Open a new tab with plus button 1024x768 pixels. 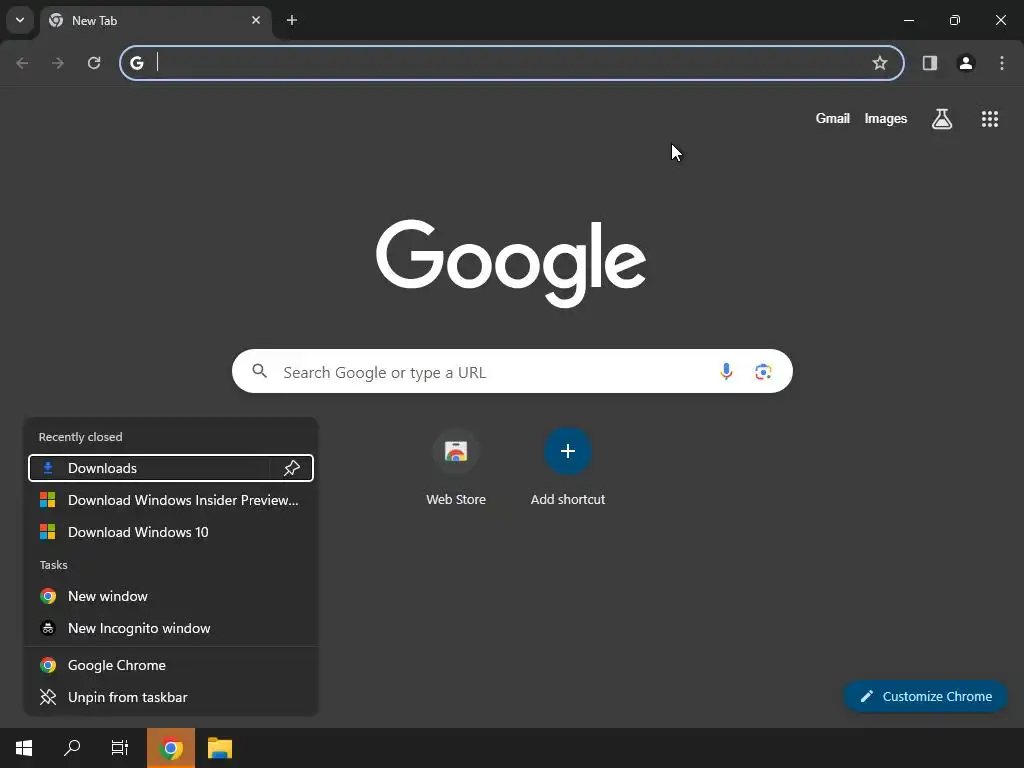click(x=292, y=20)
